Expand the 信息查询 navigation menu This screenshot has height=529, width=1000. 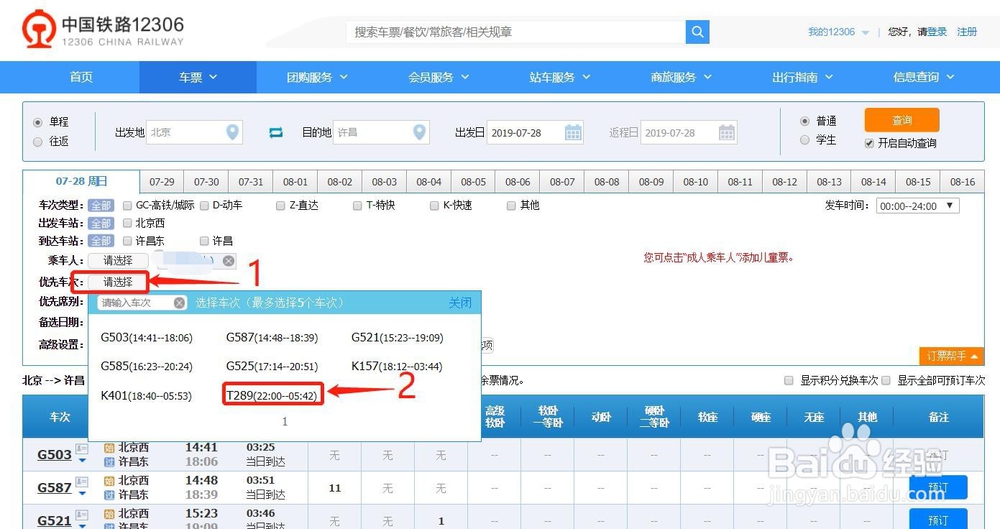(x=923, y=77)
